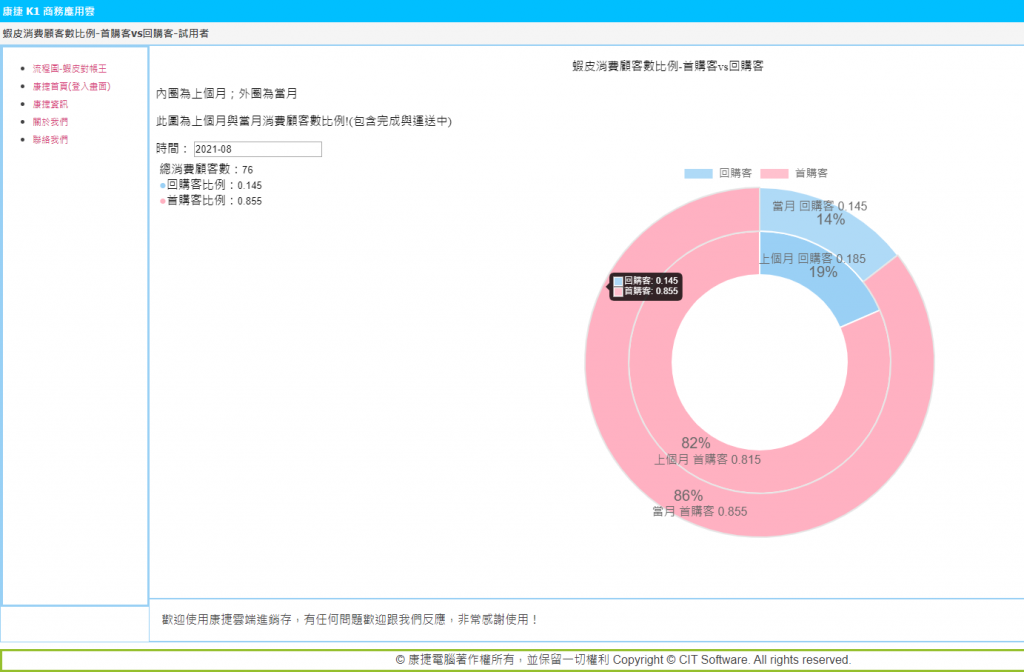Click the centered chart title above the legend
This screenshot has height=672, width=1024.
click(x=668, y=65)
